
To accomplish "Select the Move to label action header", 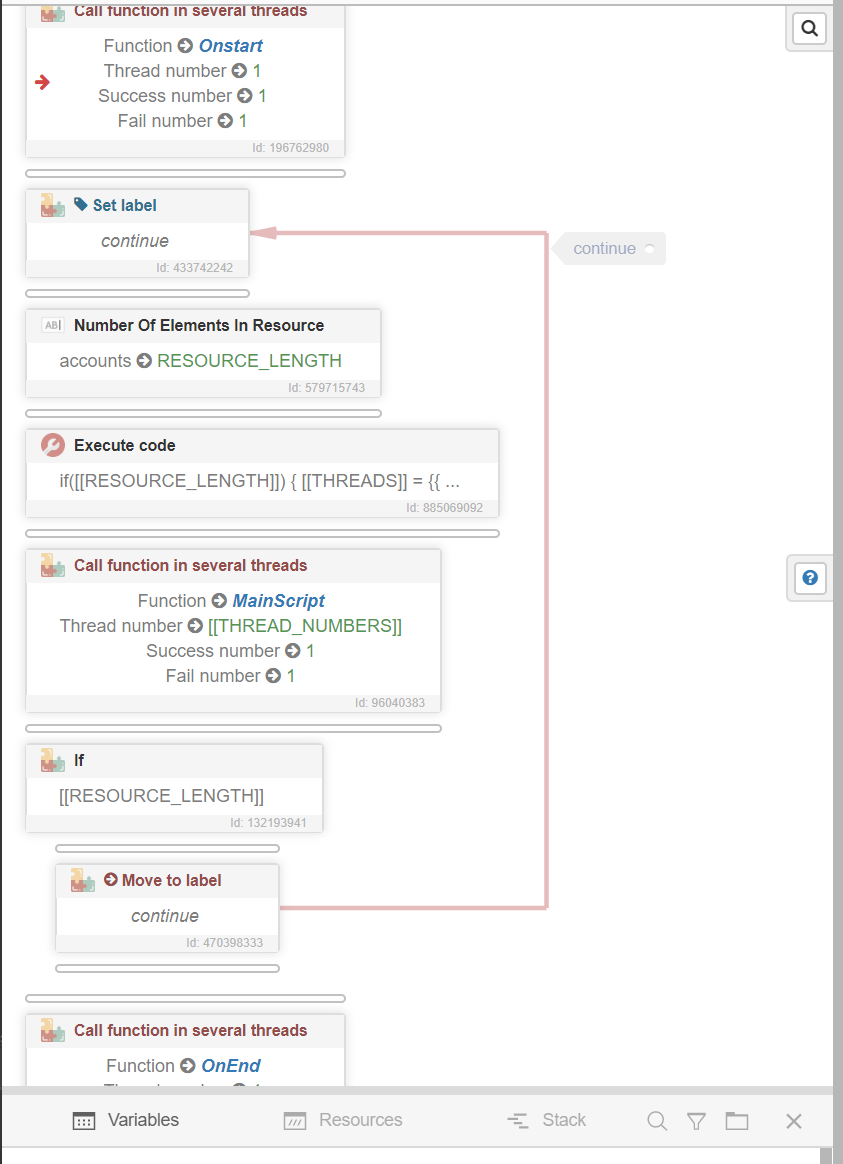I will click(x=171, y=881).
